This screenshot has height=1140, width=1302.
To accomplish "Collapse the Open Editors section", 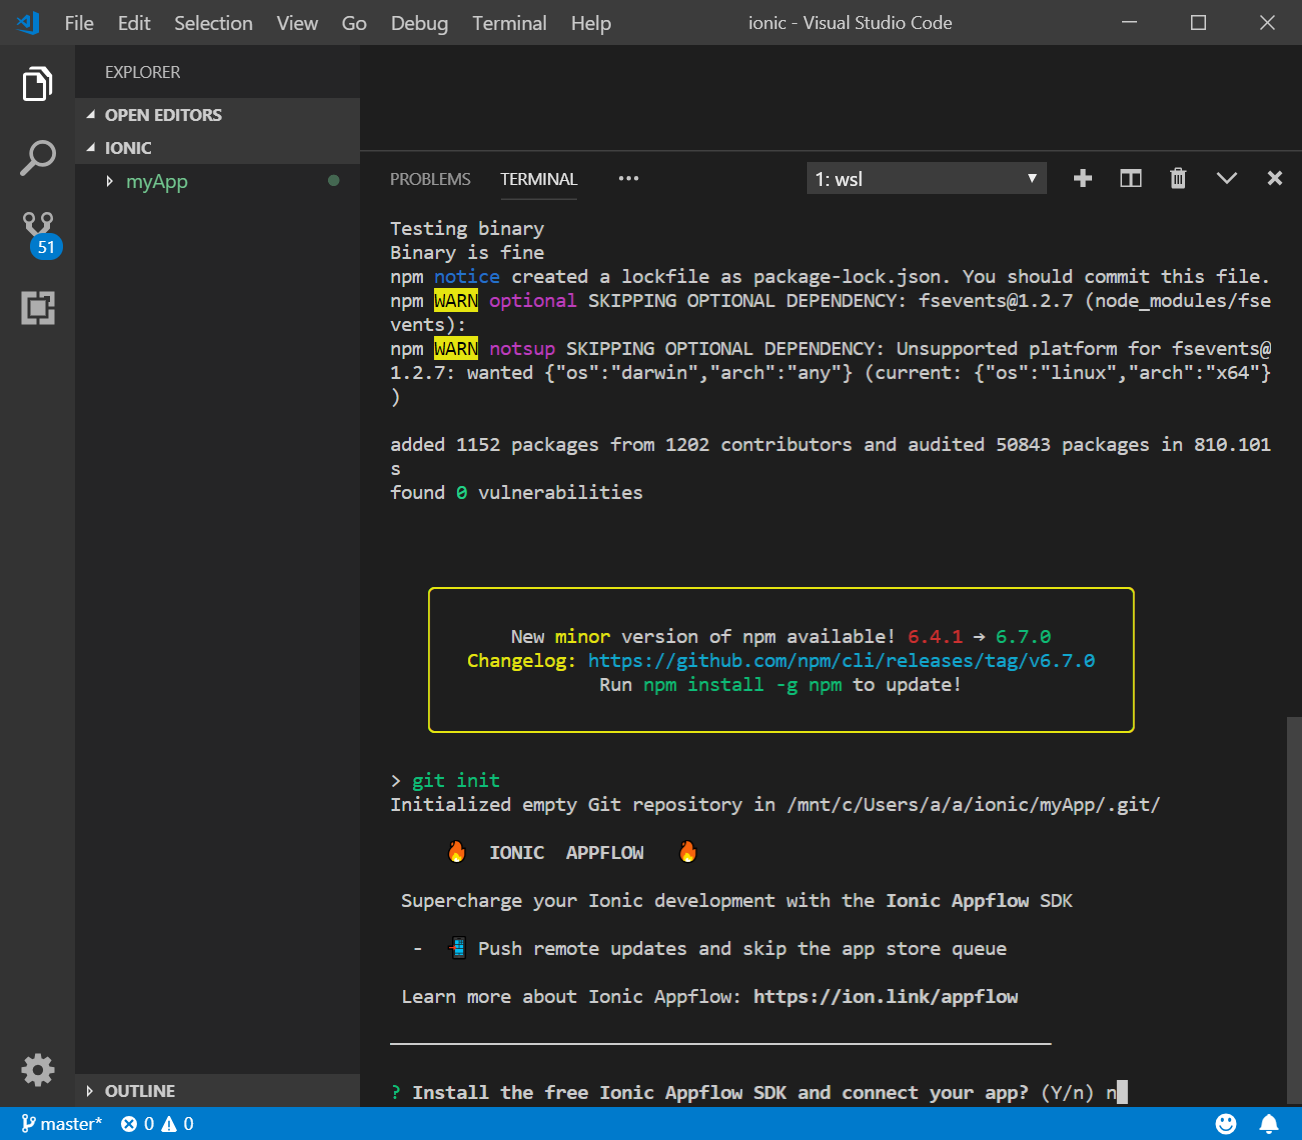I will pyautogui.click(x=163, y=115).
